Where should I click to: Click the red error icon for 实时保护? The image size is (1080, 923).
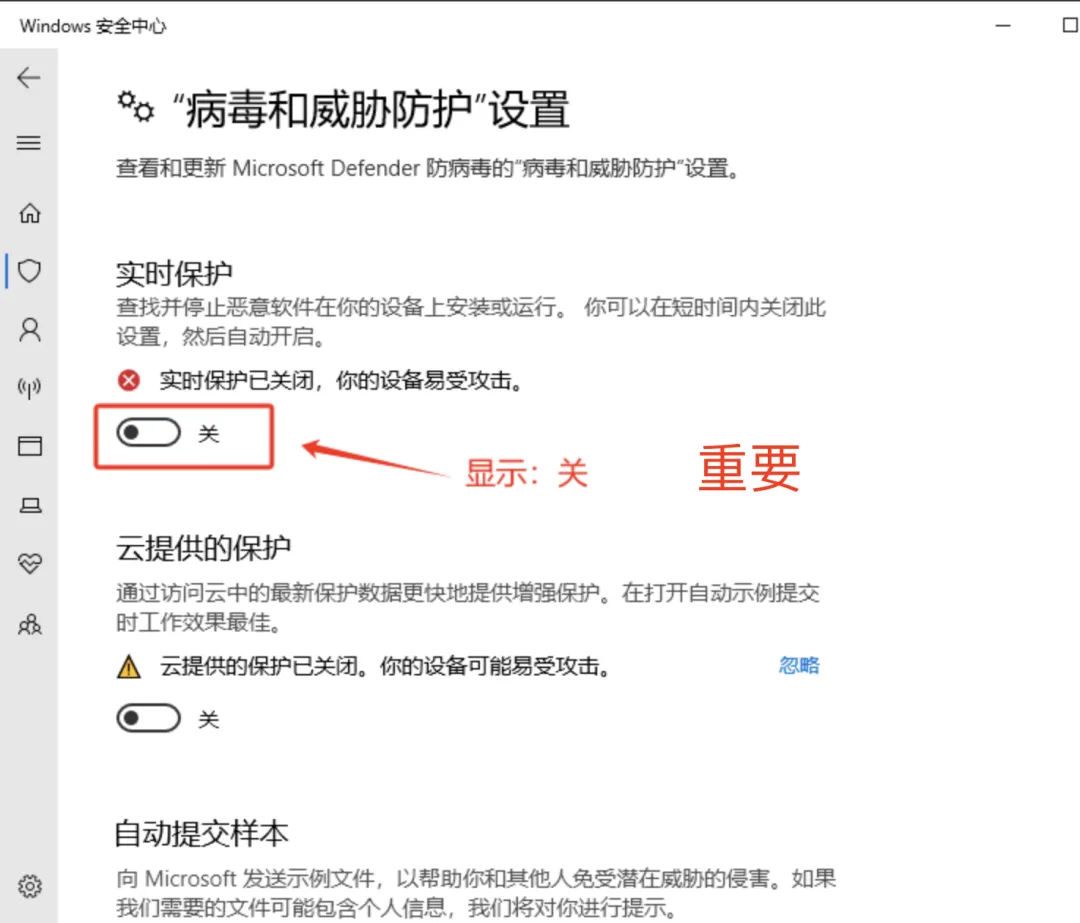(129, 380)
